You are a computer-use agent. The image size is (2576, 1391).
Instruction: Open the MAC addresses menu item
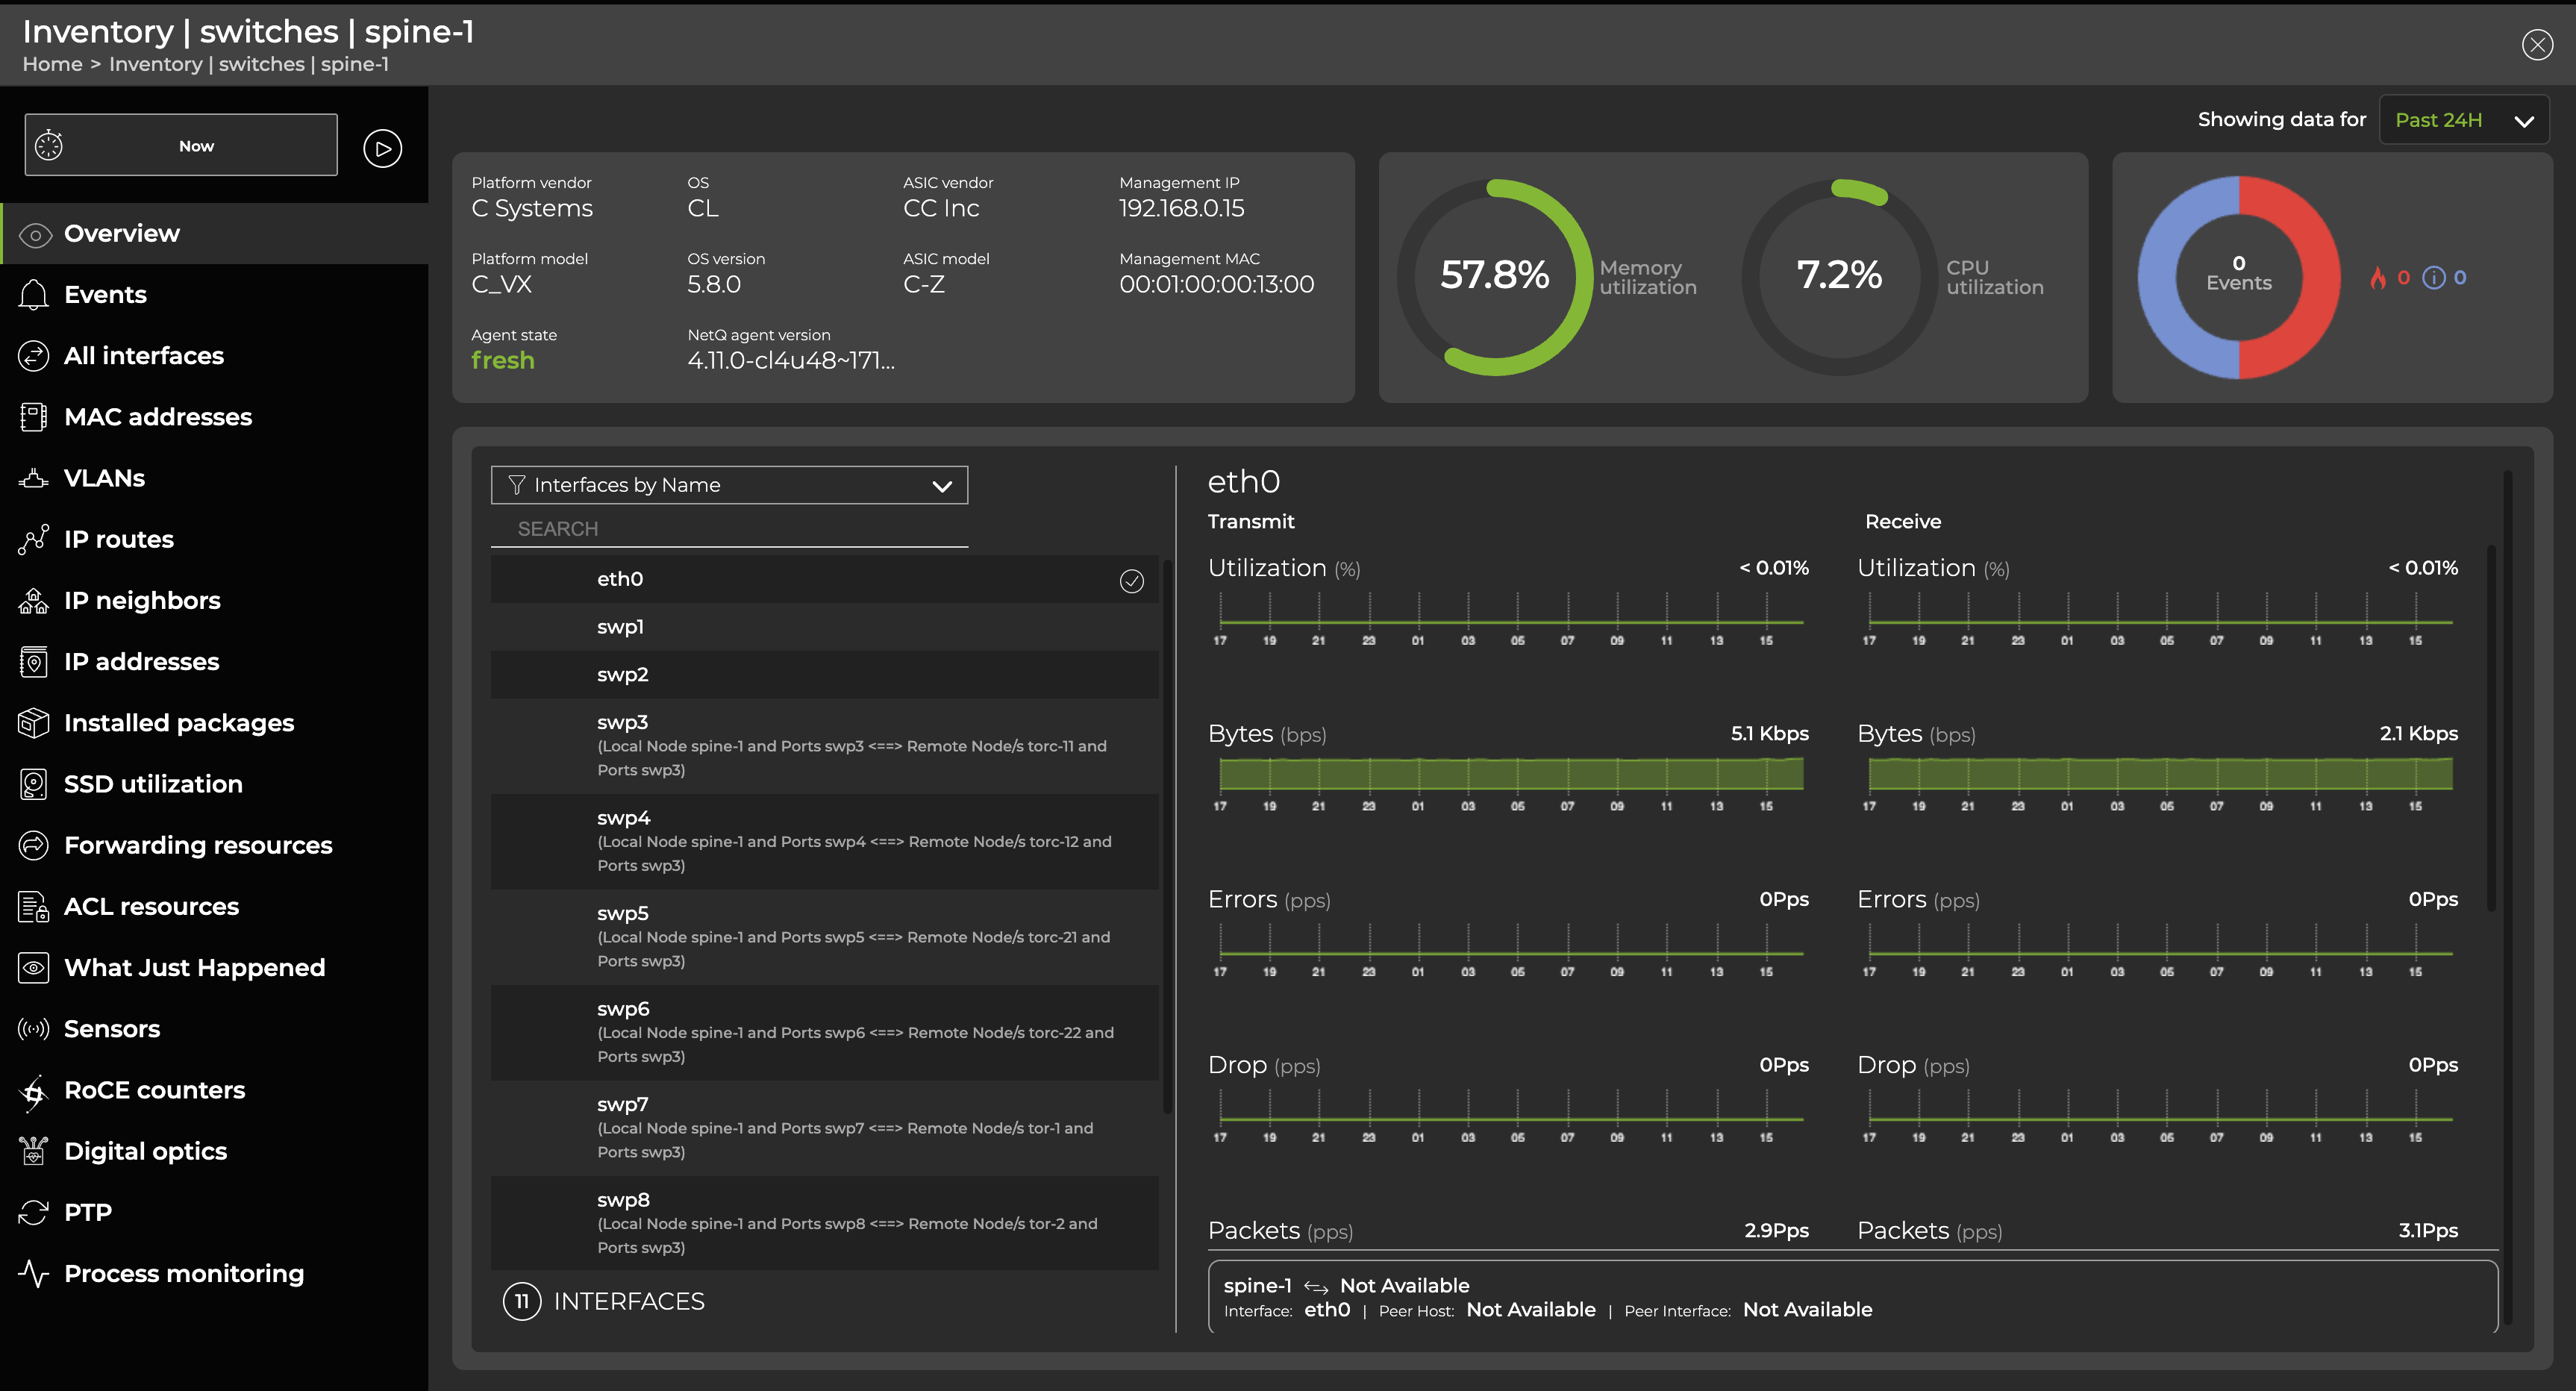click(x=158, y=417)
